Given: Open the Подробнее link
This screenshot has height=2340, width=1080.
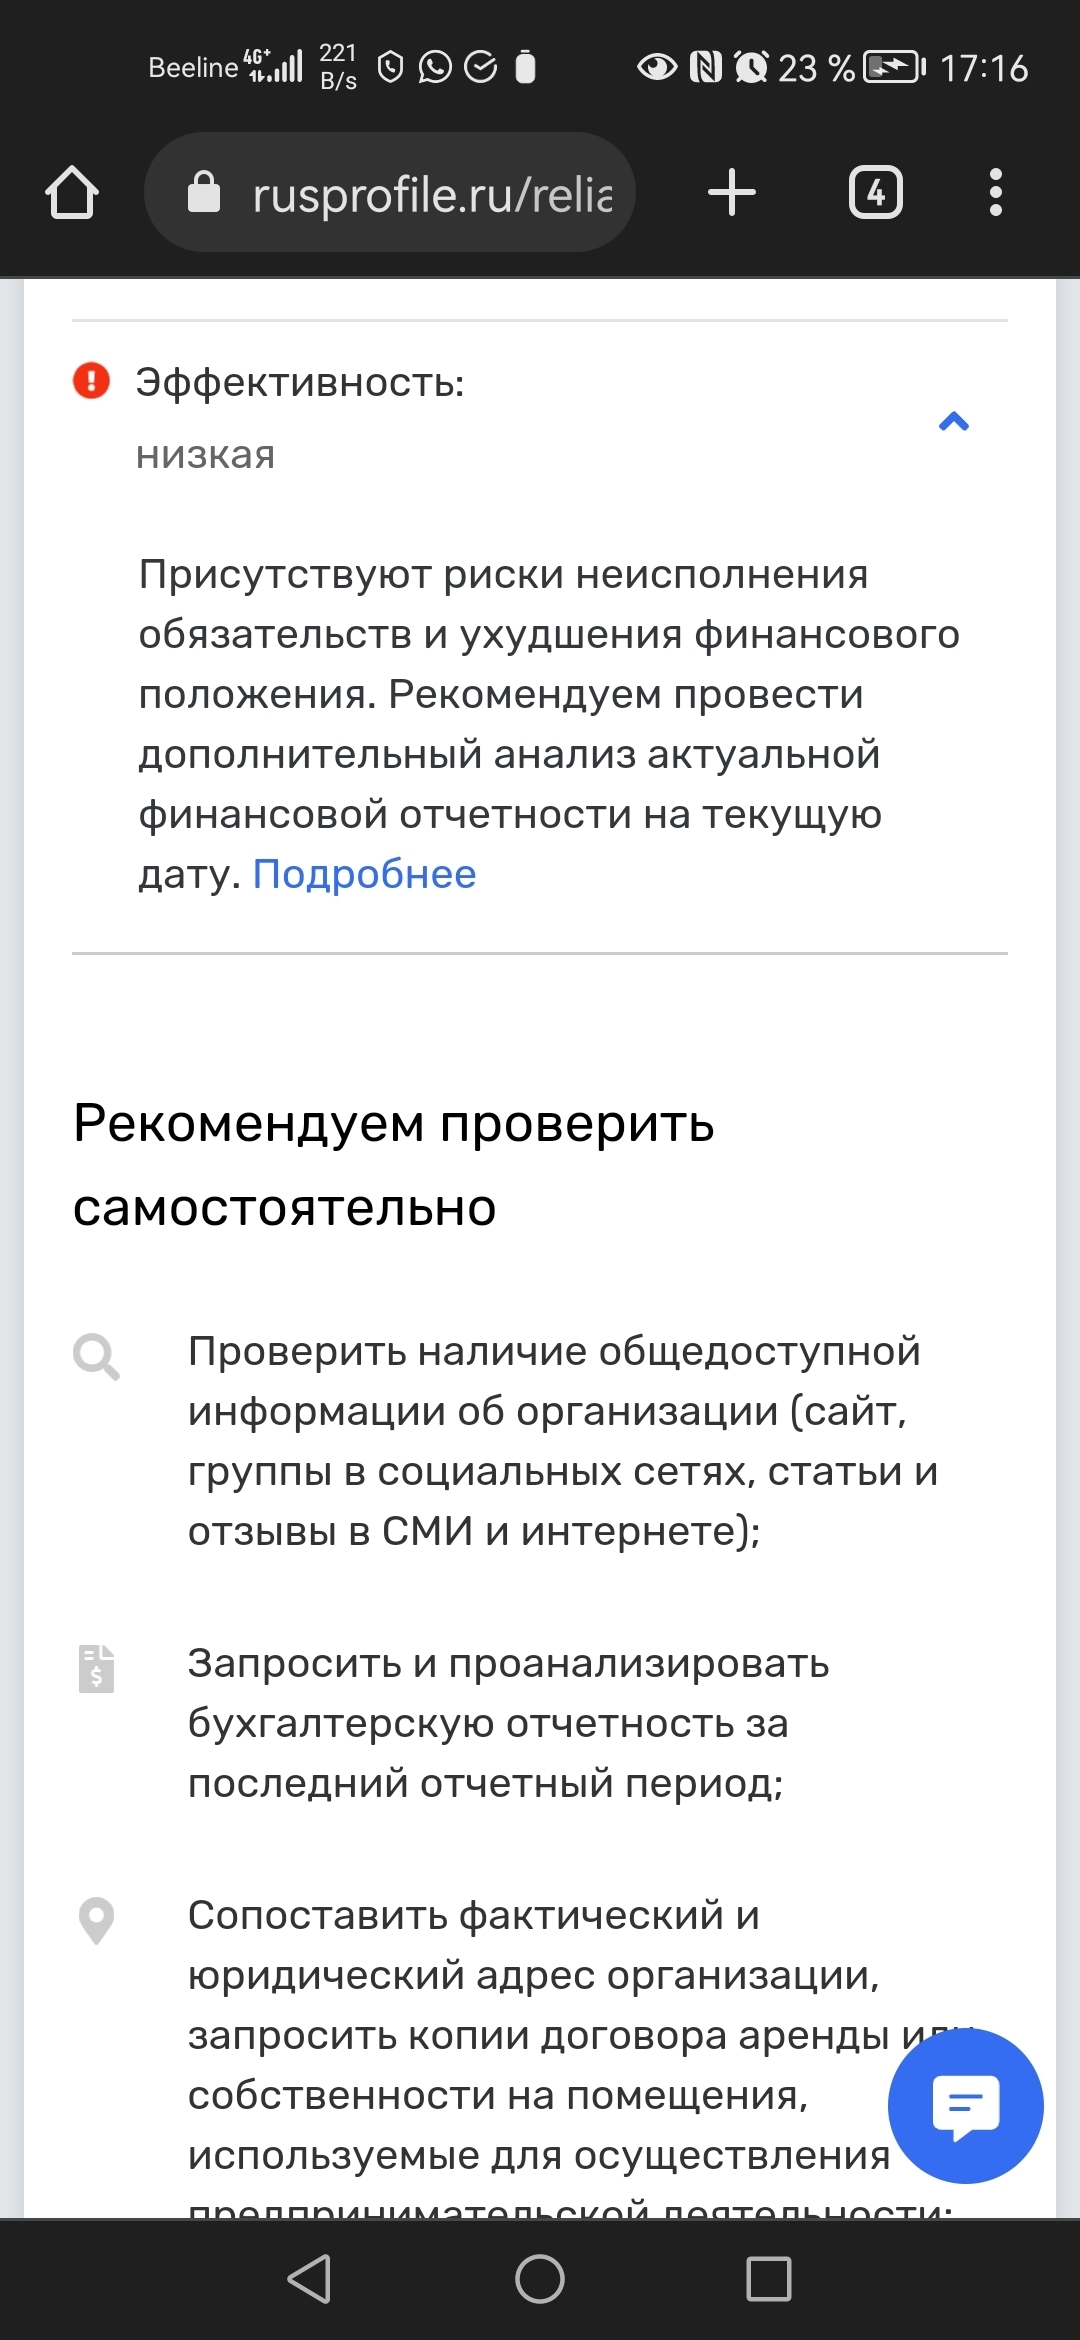Looking at the screenshot, I should [x=364, y=874].
